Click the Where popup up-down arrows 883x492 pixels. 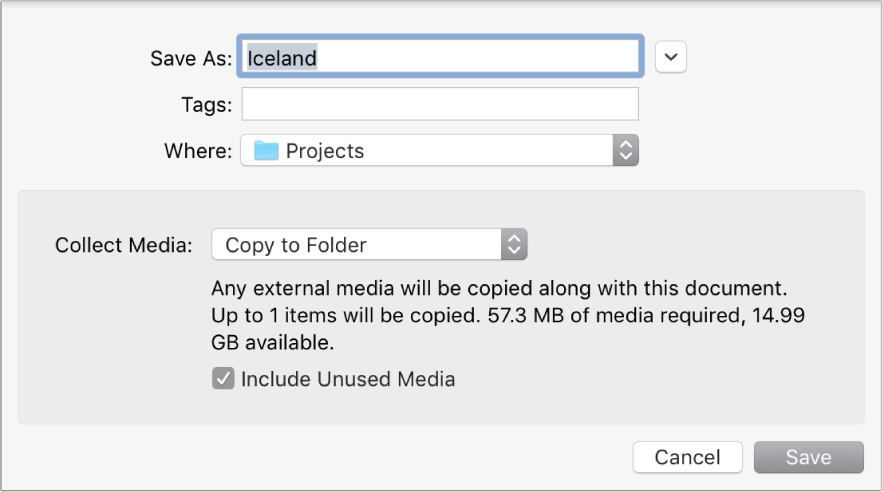(625, 151)
